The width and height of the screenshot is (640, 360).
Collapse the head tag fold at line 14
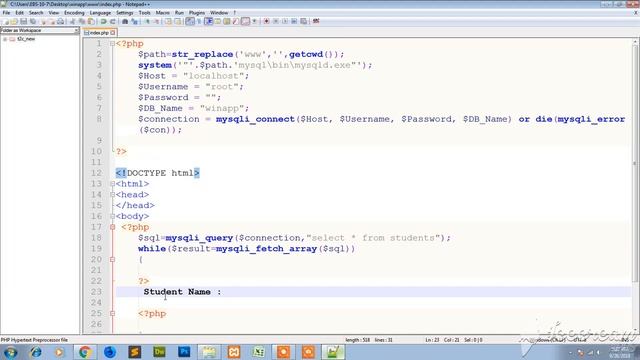(x=112, y=195)
